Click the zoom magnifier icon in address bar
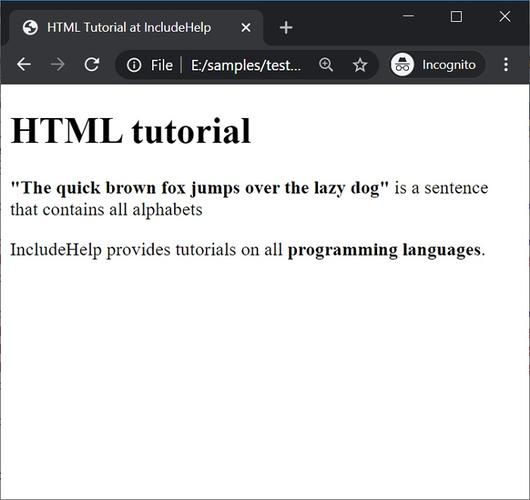Image resolution: width=530 pixels, height=500 pixels. click(x=326, y=65)
